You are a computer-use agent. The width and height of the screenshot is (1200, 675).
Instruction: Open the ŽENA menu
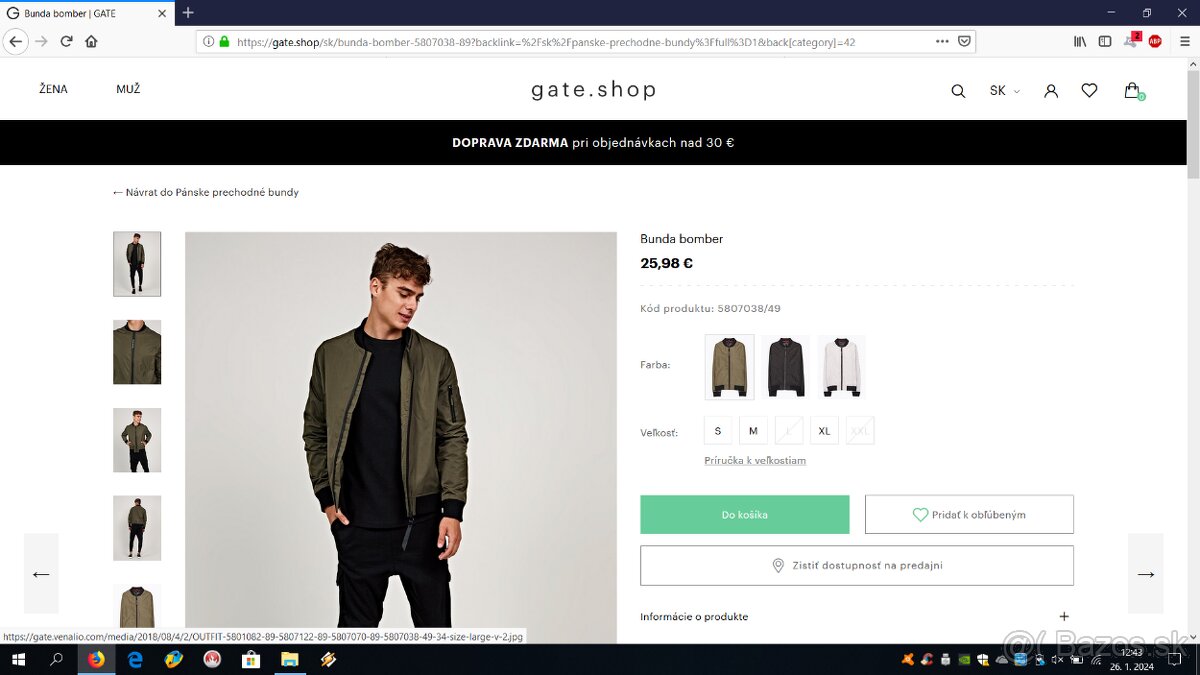tap(54, 89)
